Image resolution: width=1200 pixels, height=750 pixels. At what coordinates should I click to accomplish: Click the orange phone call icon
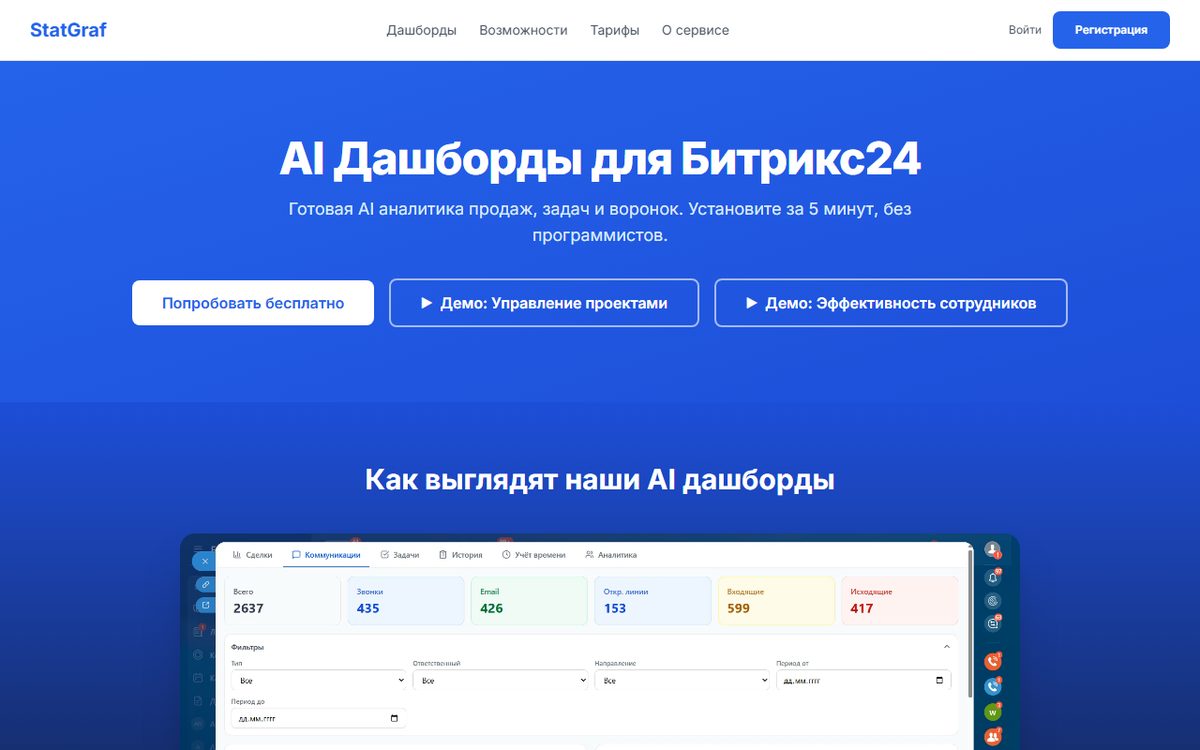click(992, 661)
